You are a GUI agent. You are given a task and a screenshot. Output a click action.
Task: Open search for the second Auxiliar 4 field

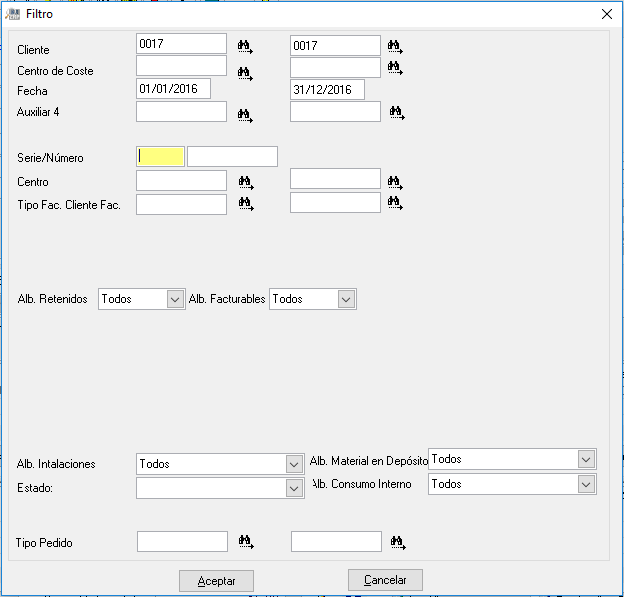[x=397, y=113]
